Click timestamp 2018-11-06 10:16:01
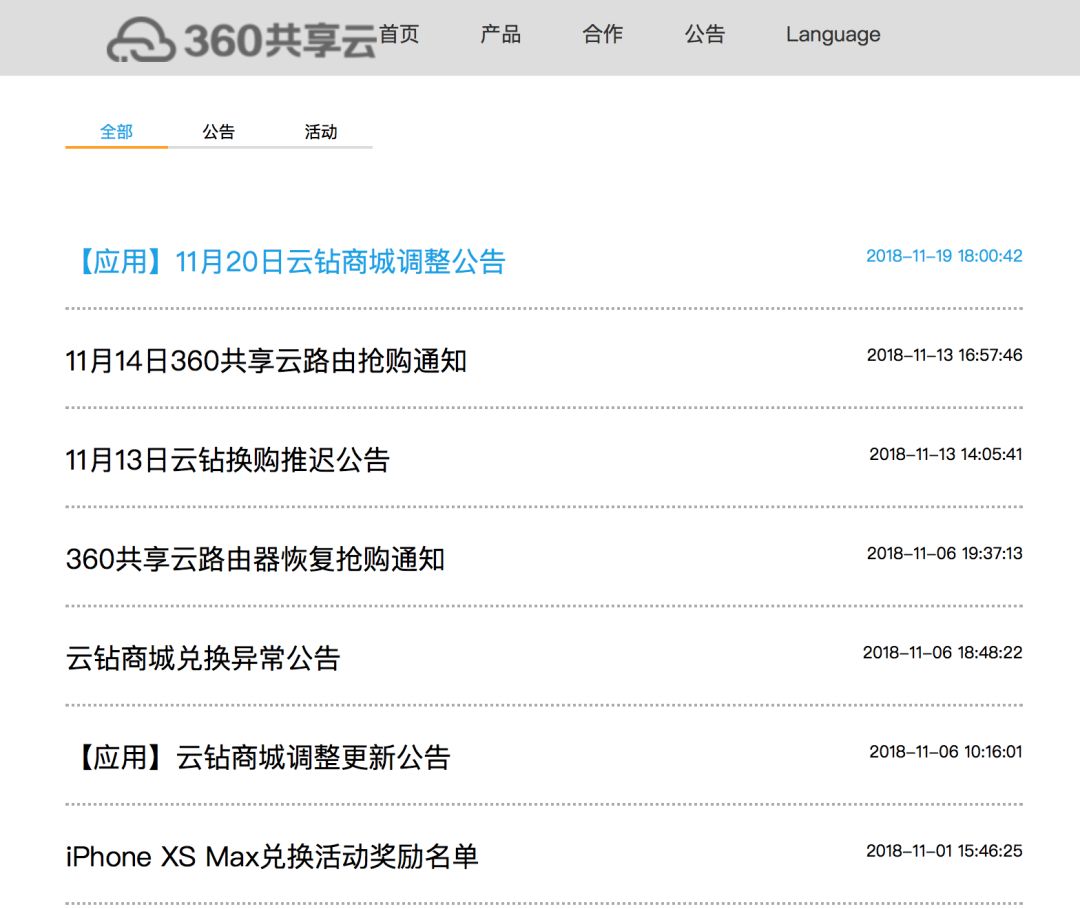 [946, 752]
